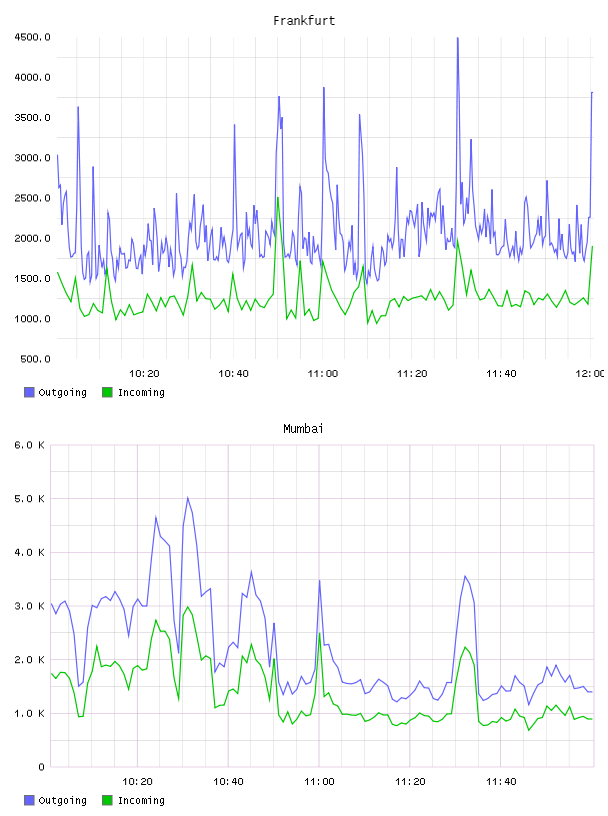Click the 6.0 K axis label in Mumbai
Screen dimensions: 608x816
coord(30,445)
